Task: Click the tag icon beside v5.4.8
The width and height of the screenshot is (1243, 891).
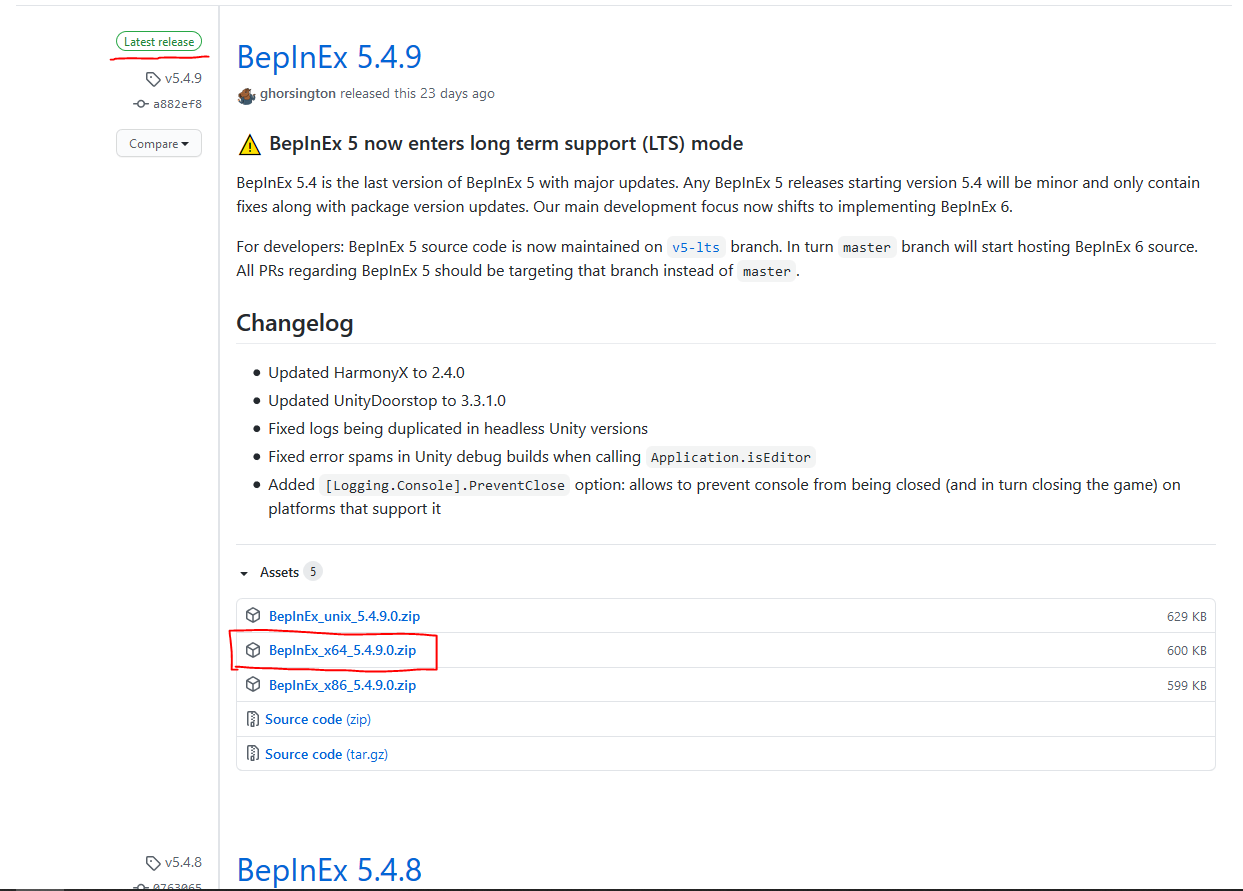Action: (153, 862)
